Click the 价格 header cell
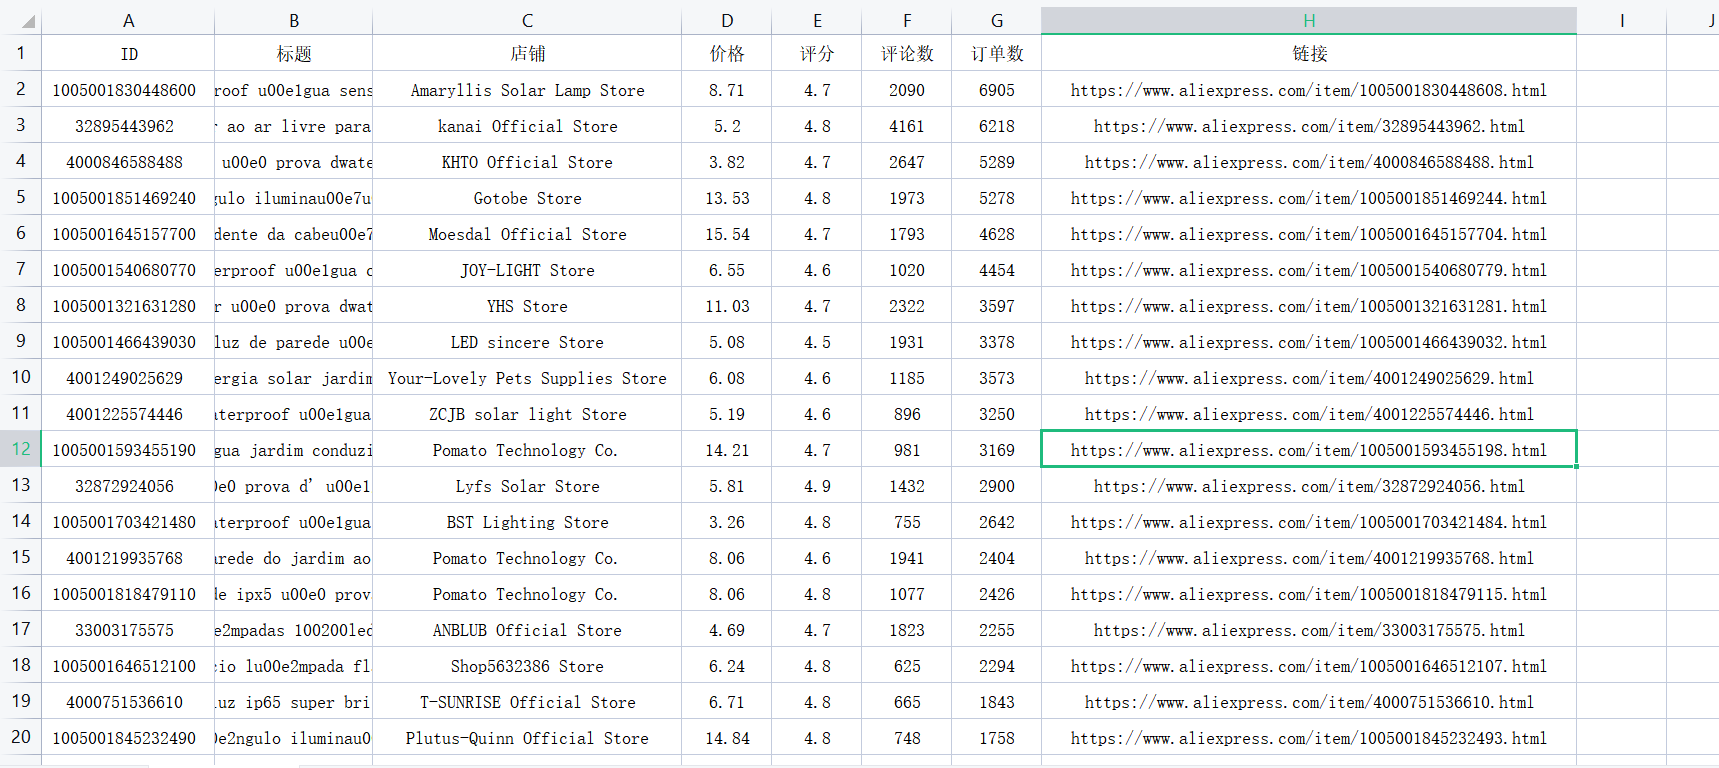 727,53
